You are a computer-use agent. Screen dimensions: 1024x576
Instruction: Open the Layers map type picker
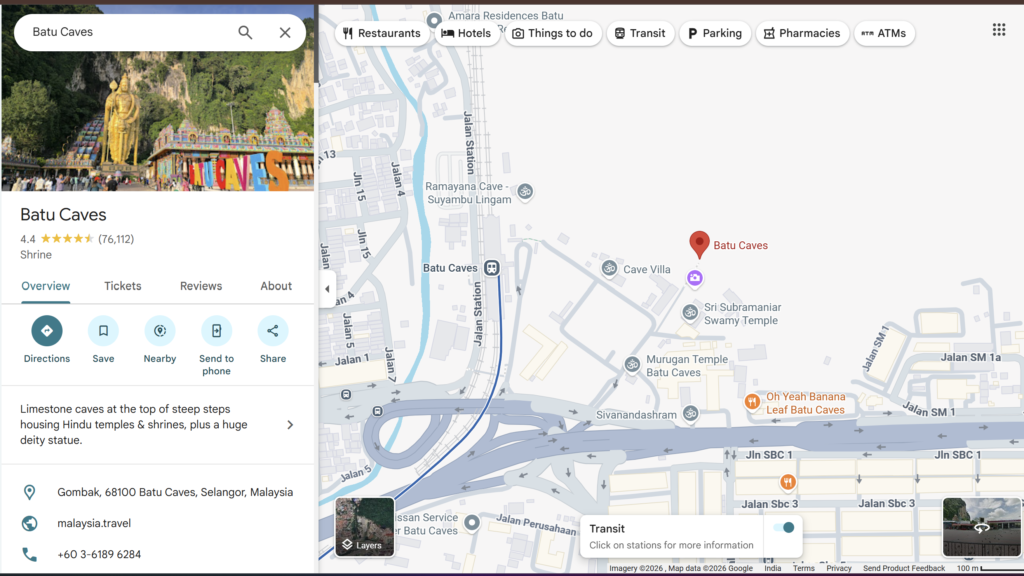[364, 527]
